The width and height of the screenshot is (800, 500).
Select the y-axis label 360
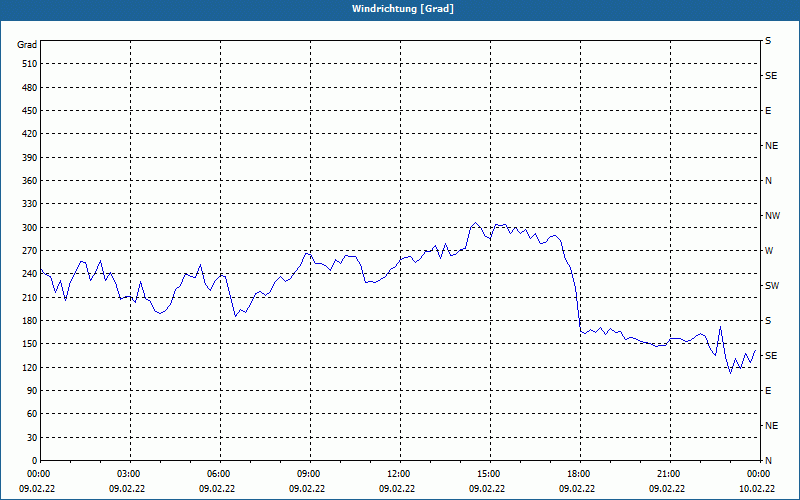(30, 181)
